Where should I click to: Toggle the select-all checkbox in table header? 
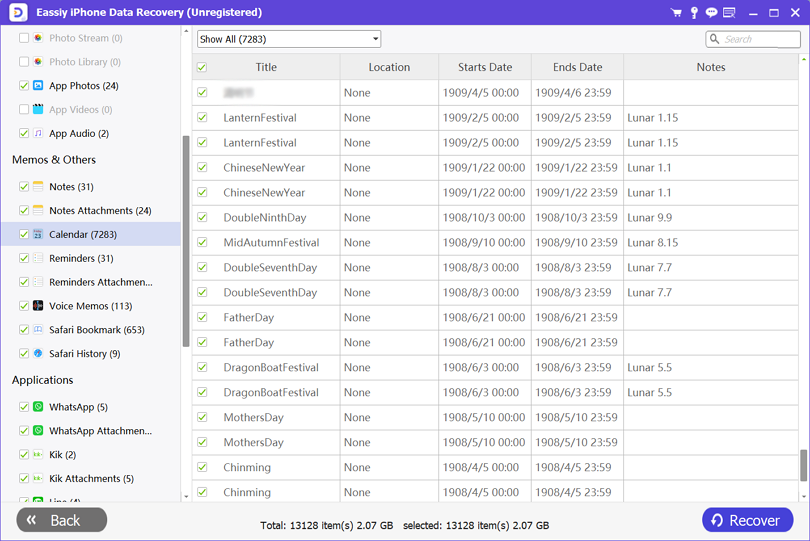[202, 67]
